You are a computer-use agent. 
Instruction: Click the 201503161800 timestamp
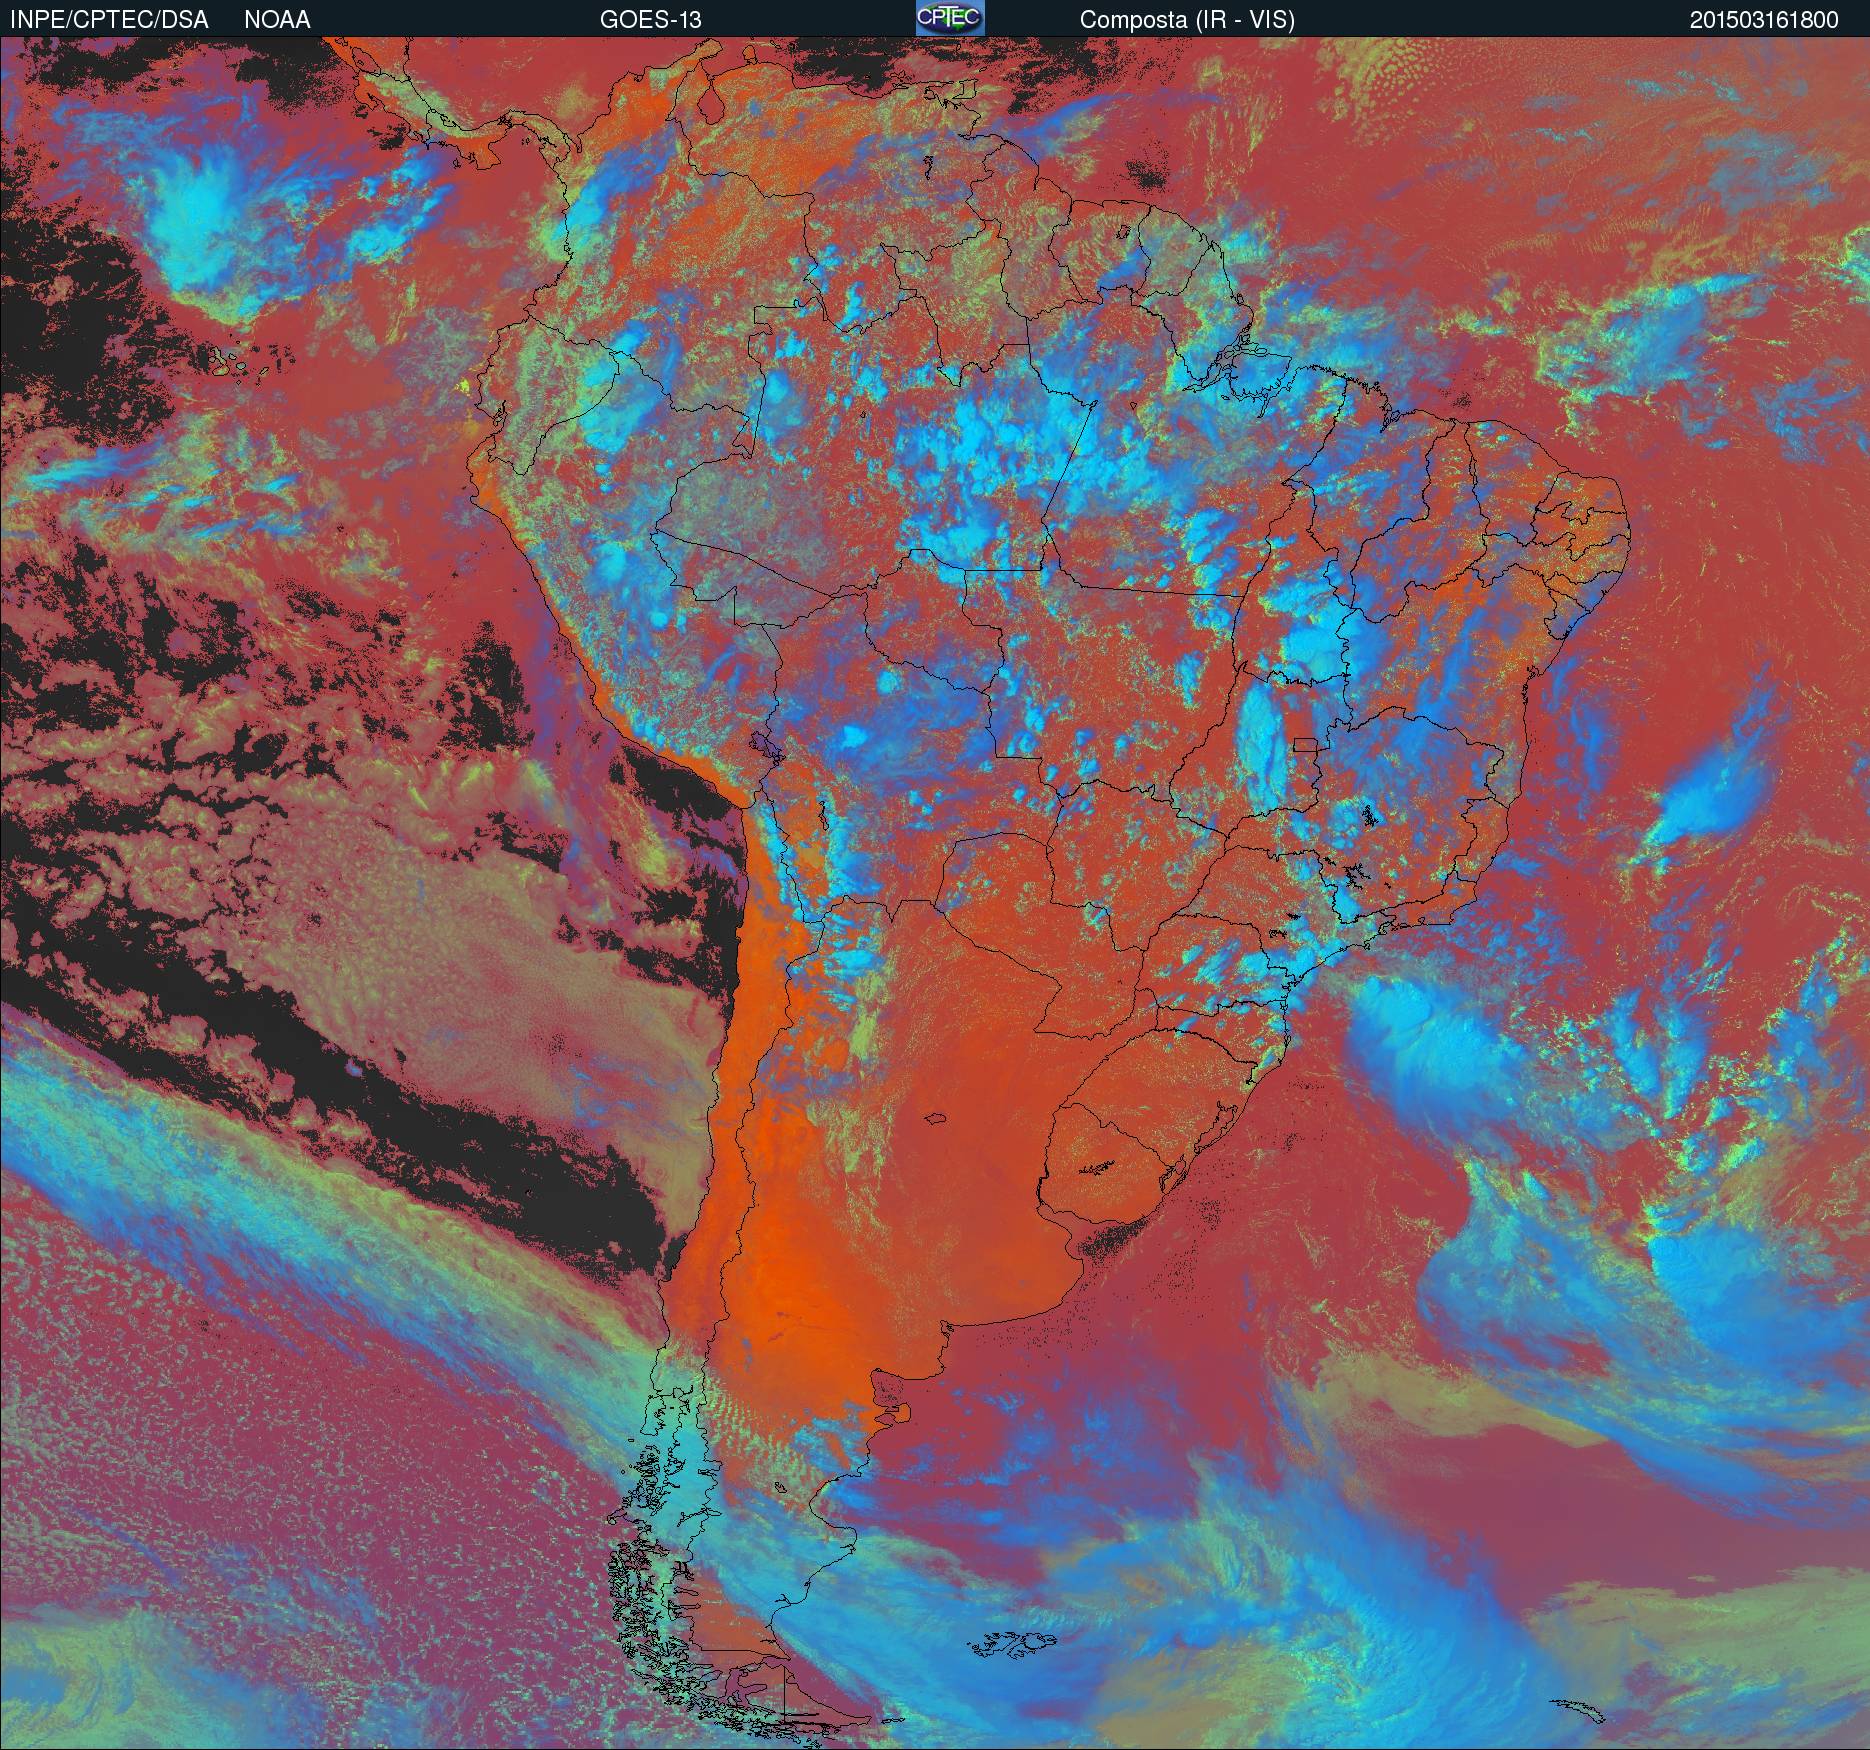(x=1764, y=20)
